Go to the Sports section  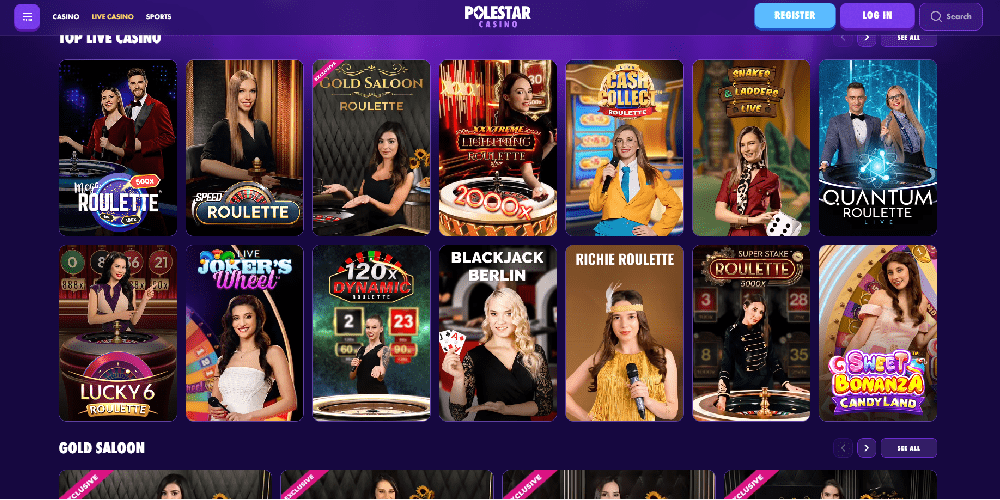(x=158, y=17)
